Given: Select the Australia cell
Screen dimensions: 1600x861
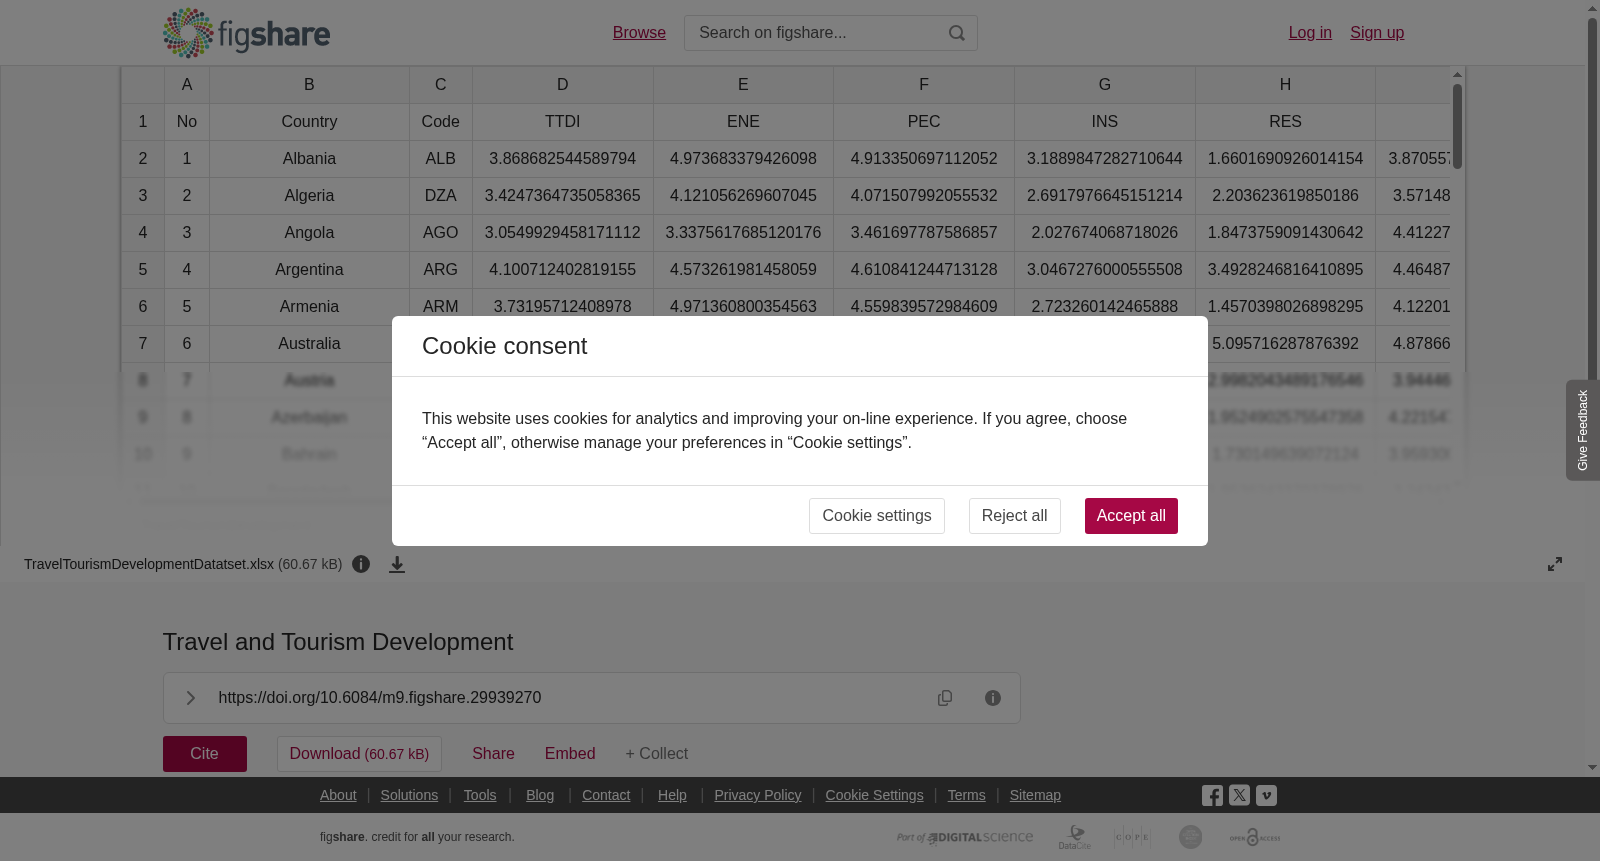Looking at the screenshot, I should 309,344.
